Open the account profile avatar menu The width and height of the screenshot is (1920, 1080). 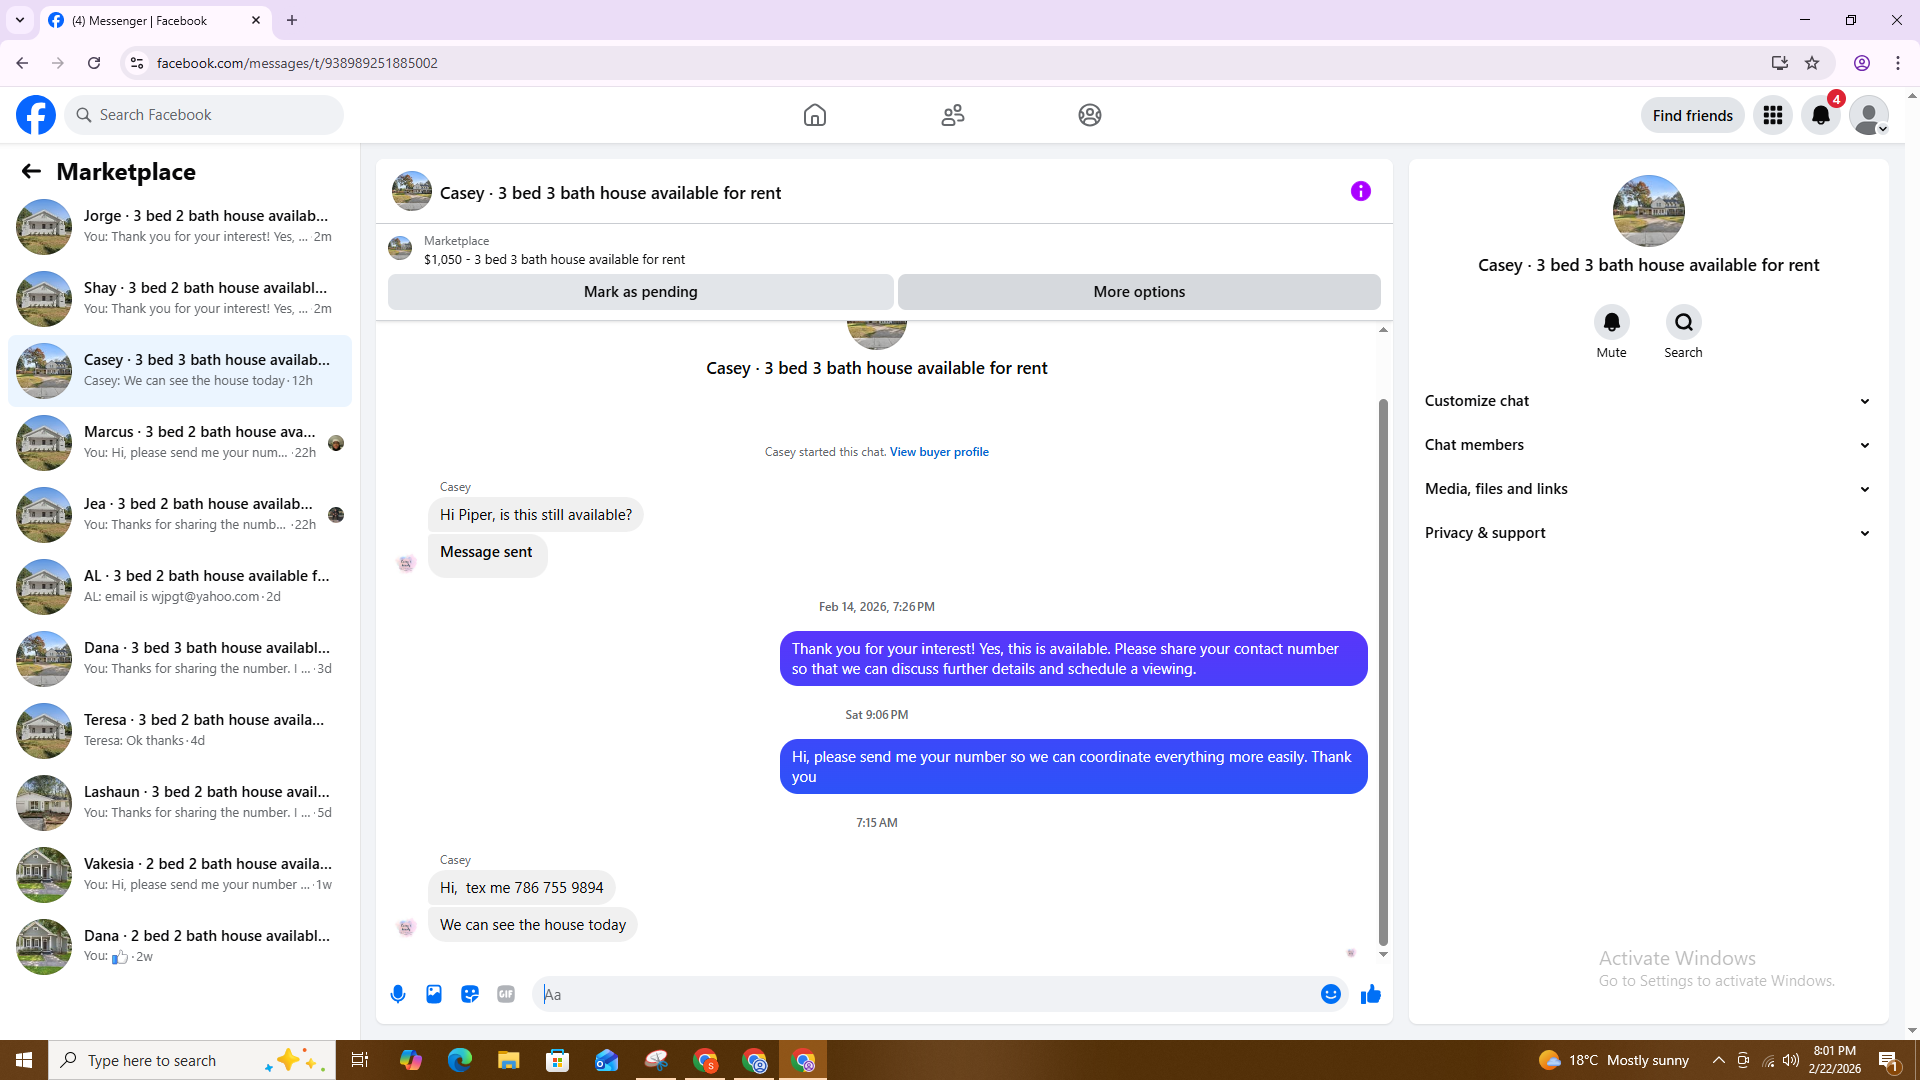(x=1869, y=115)
